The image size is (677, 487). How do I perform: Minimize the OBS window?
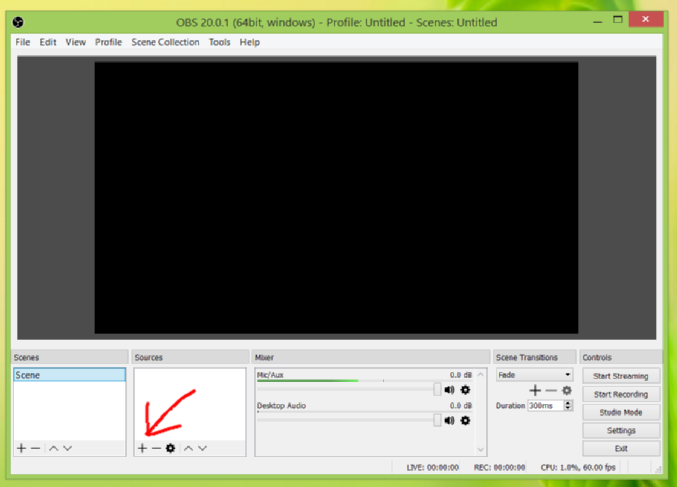598,20
